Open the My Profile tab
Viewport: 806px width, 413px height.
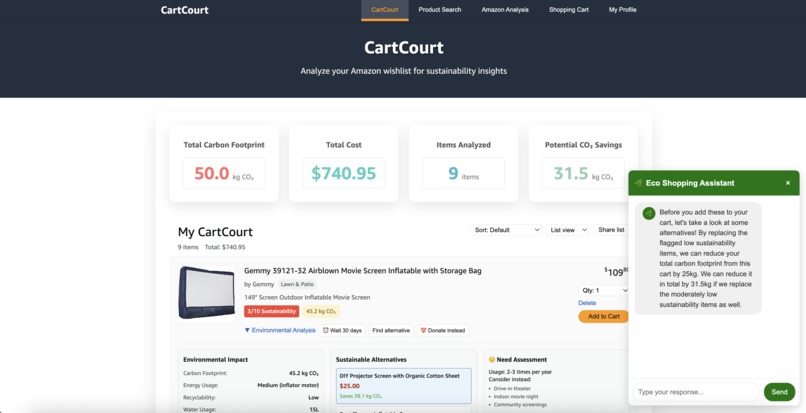coord(622,10)
